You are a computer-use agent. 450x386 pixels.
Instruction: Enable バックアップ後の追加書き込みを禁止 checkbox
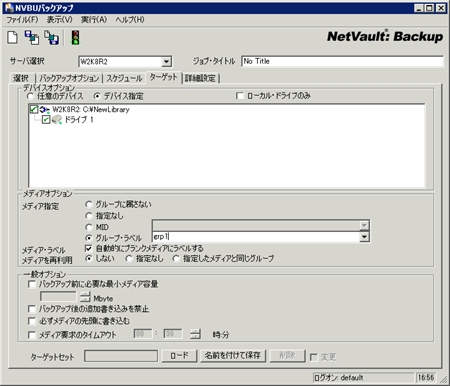coord(32,309)
